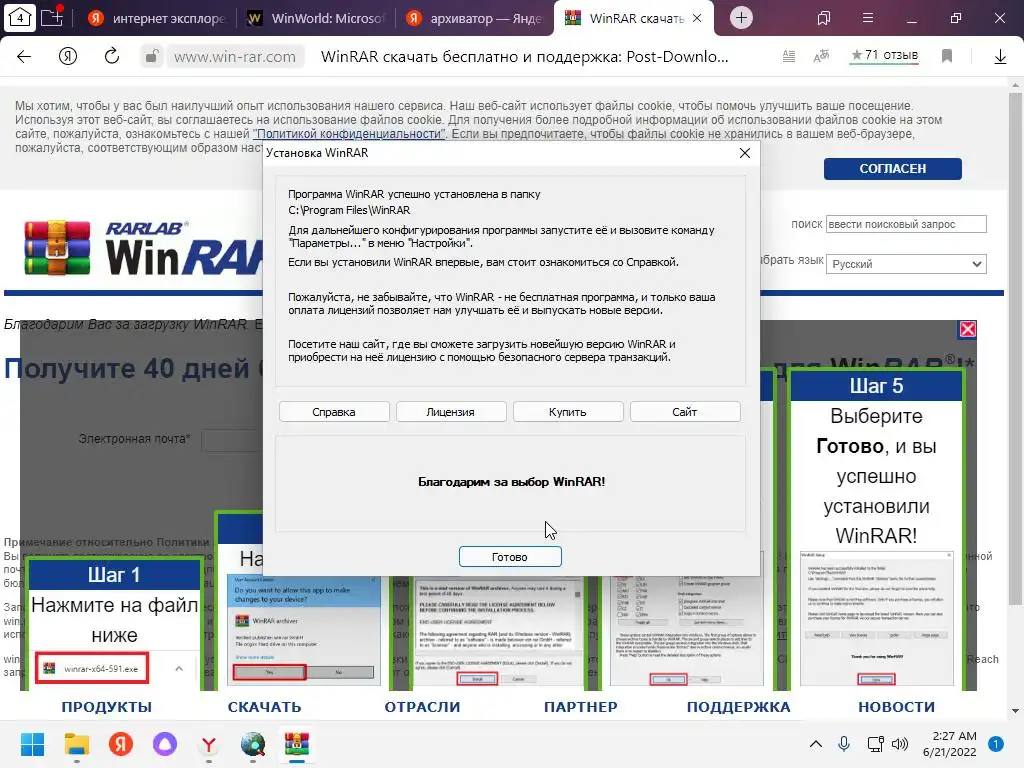Click the WinRAR books logo image
The height and width of the screenshot is (768, 1024).
(57, 248)
